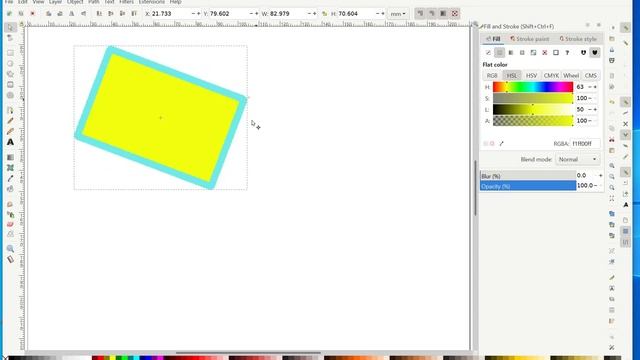The width and height of the screenshot is (640, 360).
Task: Select radial gradient fill mode
Action: (522, 53)
